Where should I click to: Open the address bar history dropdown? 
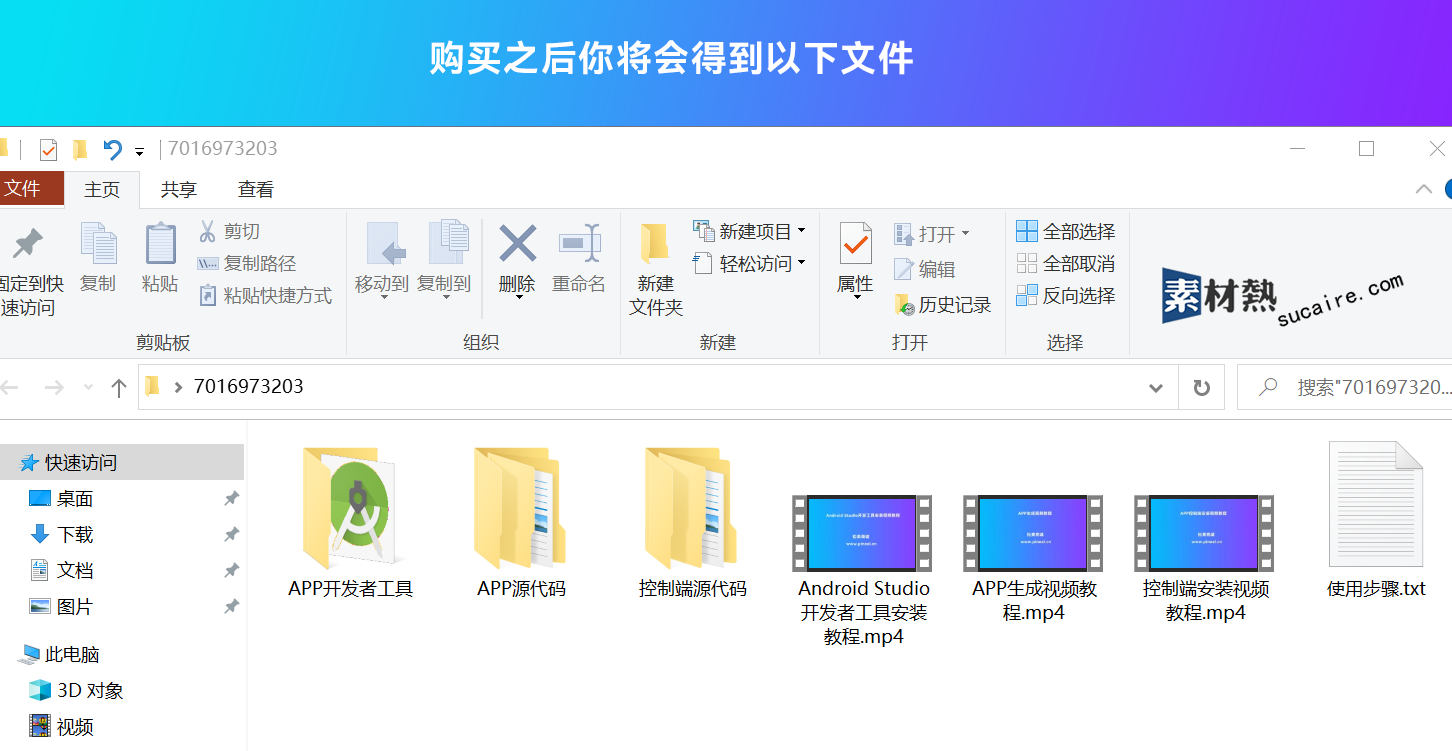tap(1156, 387)
